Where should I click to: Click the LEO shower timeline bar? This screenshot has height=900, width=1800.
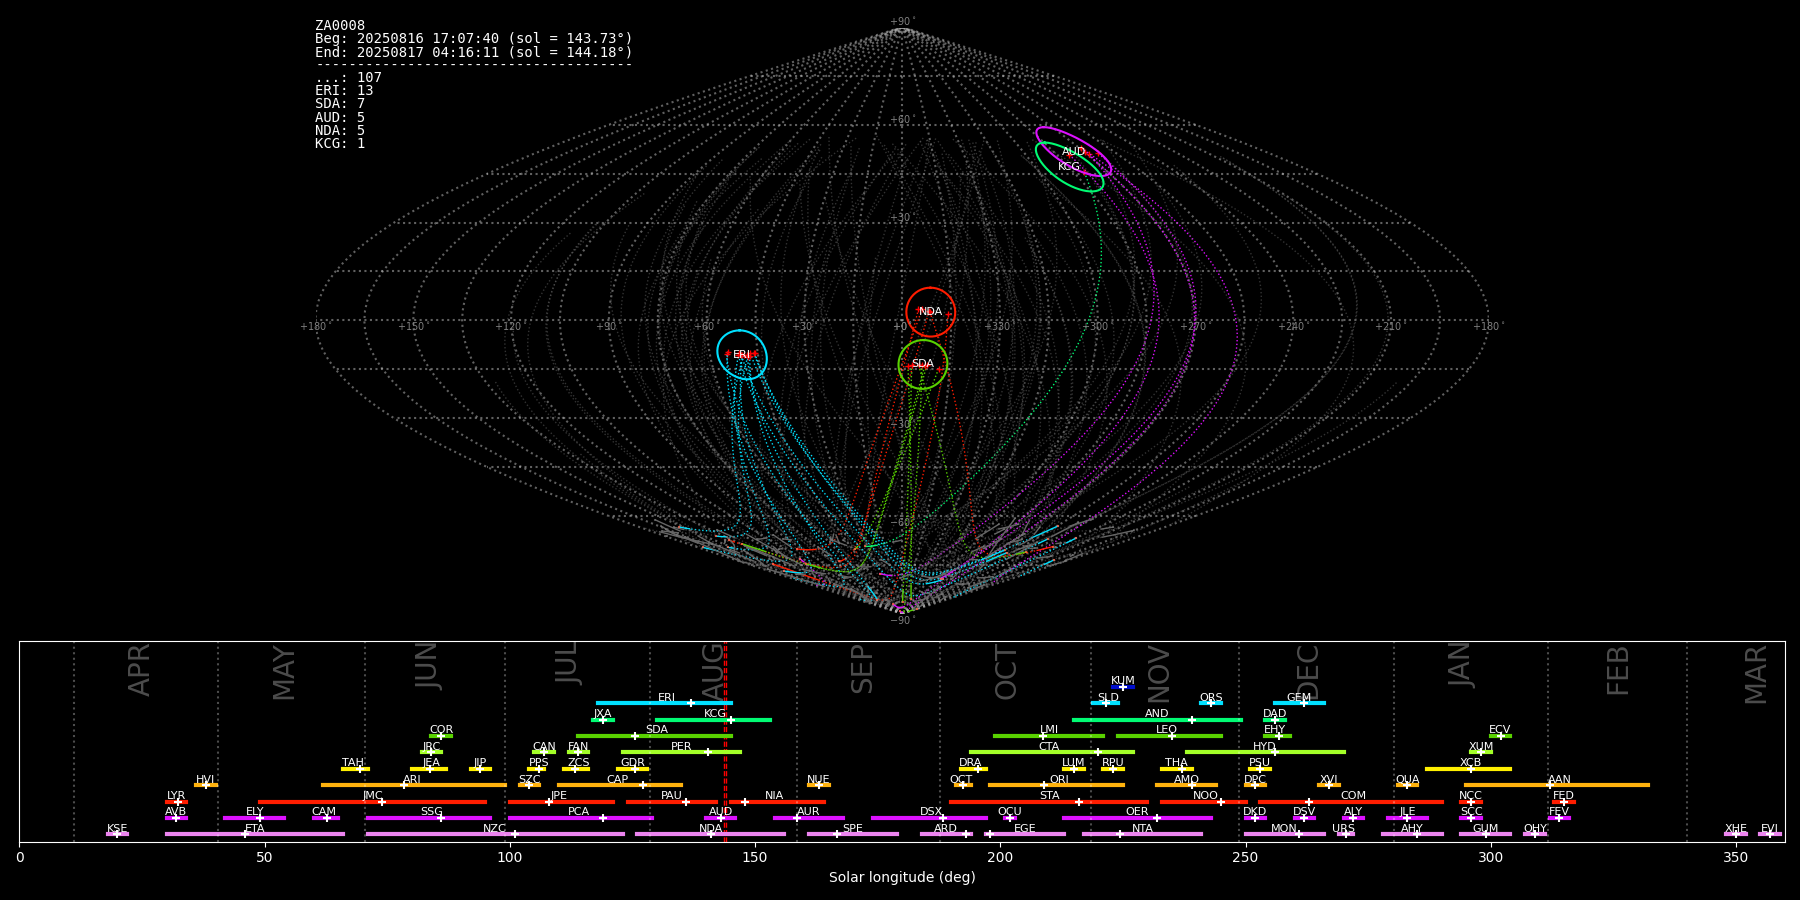point(1169,736)
